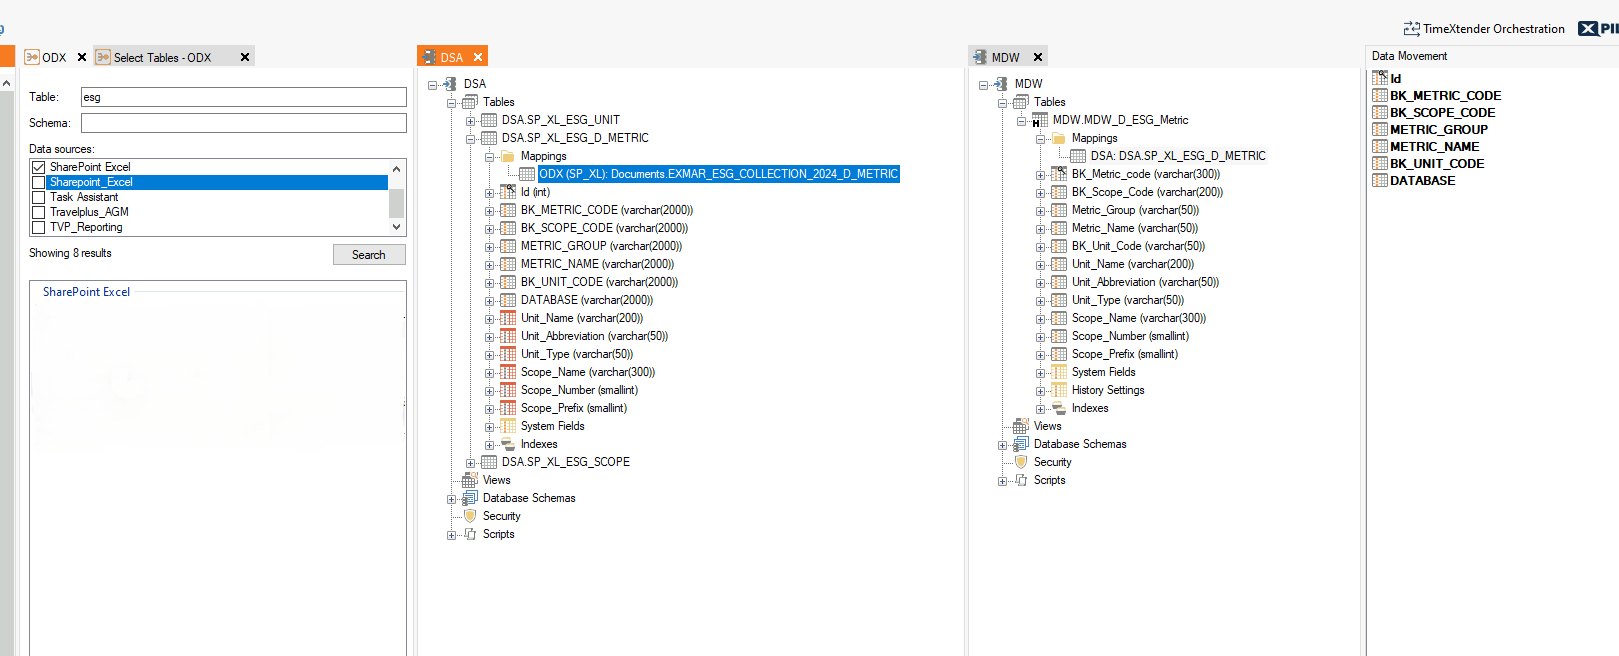Image resolution: width=1619 pixels, height=656 pixels.
Task: Click the Views icon in DSA tree
Action: pyautogui.click(x=470, y=480)
